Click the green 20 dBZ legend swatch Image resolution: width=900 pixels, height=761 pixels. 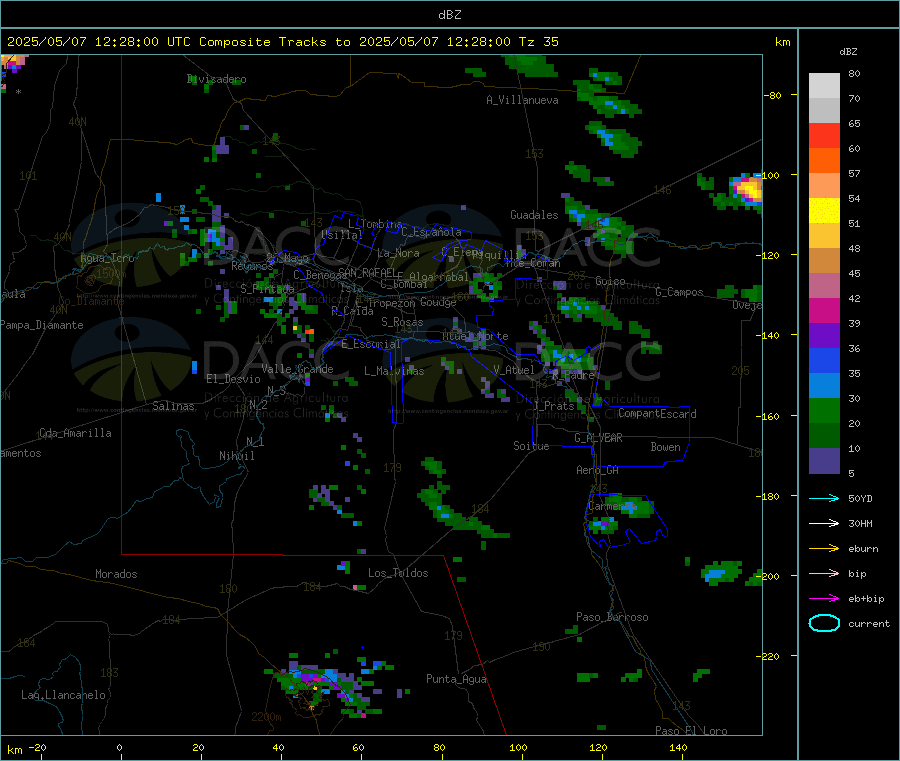point(824,410)
